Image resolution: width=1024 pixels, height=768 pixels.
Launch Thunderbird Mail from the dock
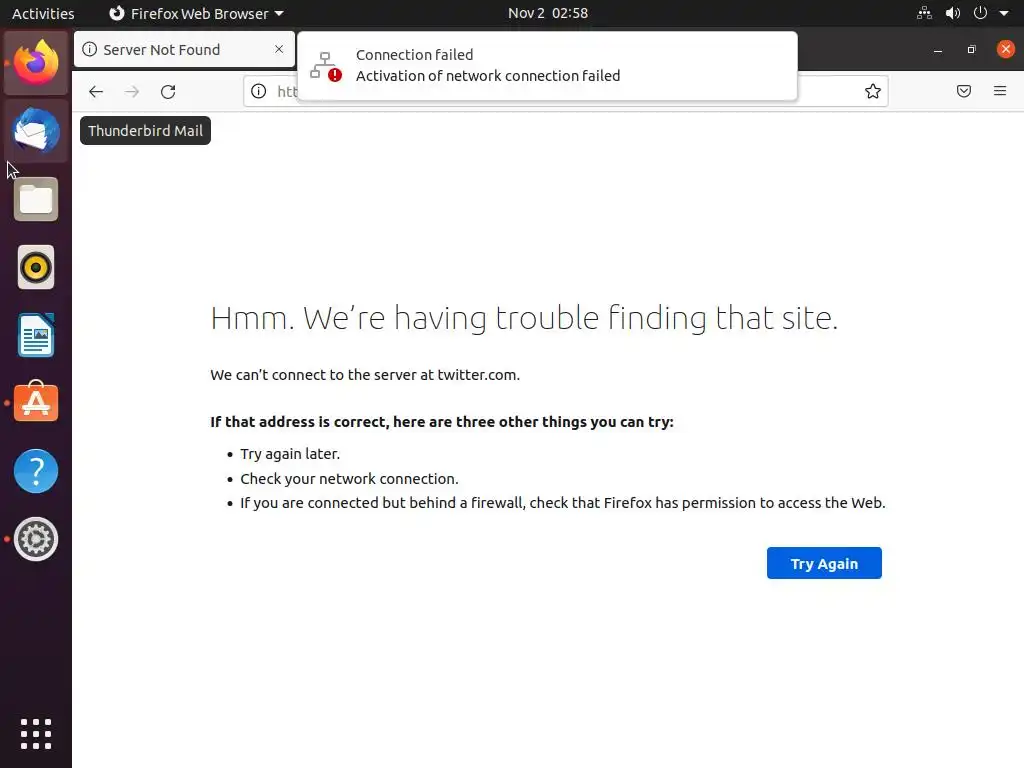coord(36,131)
